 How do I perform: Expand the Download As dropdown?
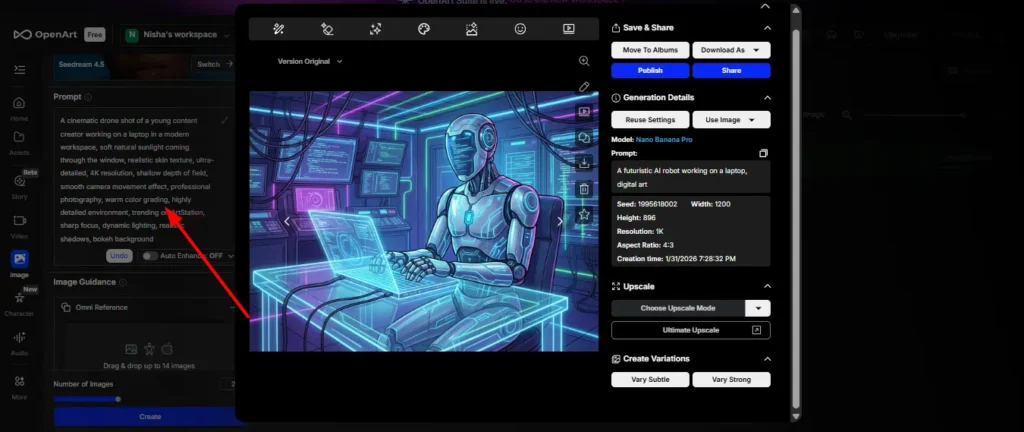click(x=731, y=50)
